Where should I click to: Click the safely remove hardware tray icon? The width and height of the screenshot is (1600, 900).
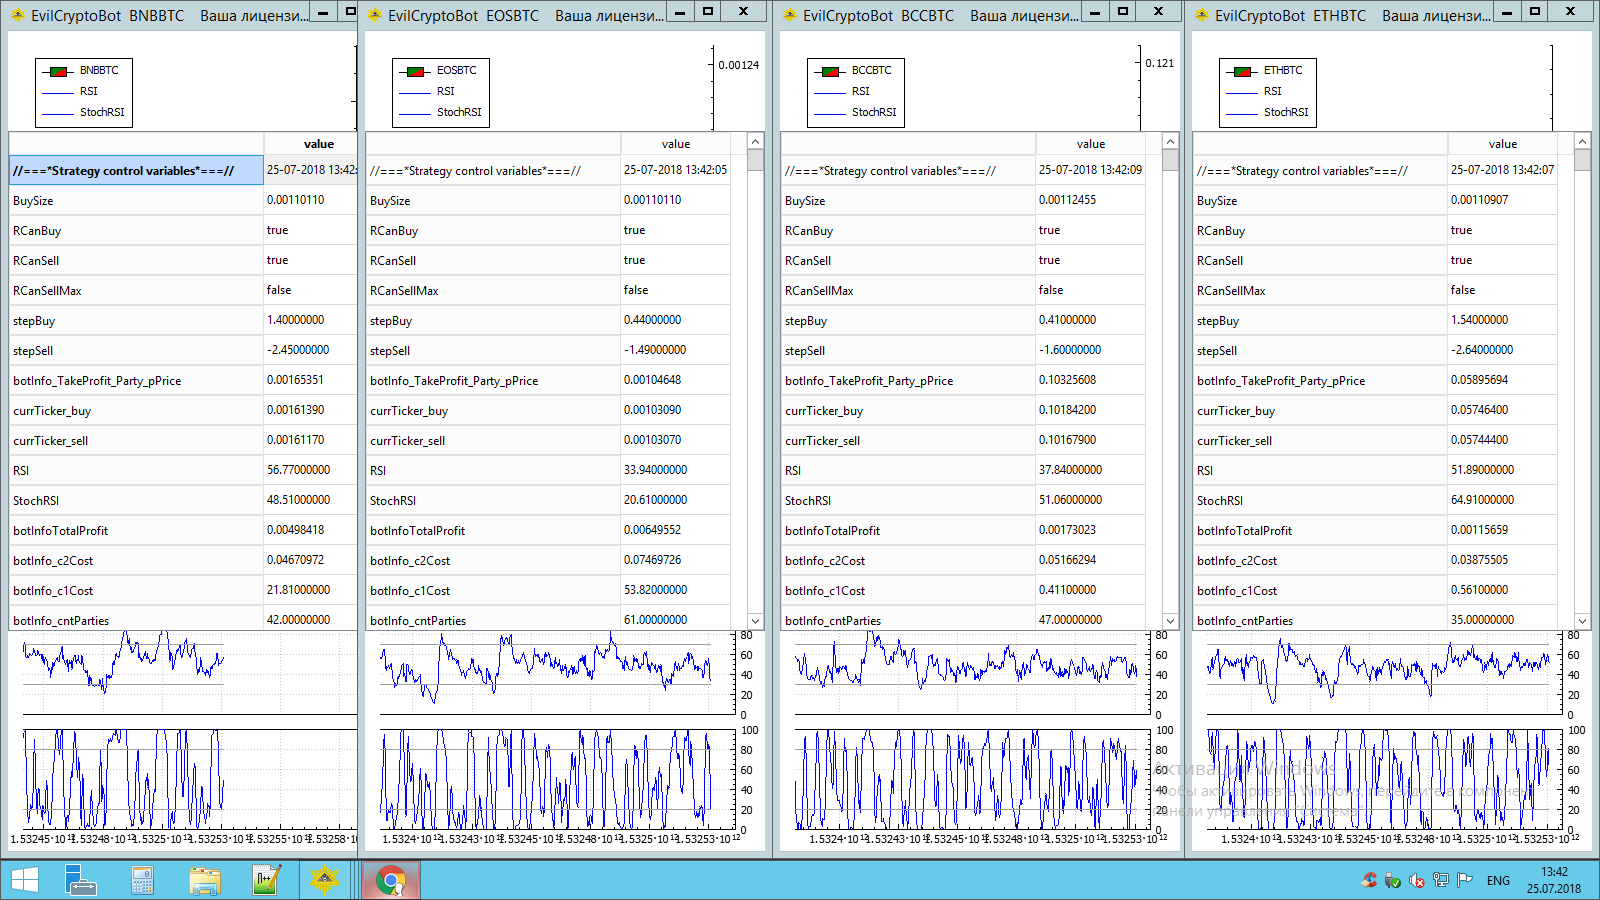[x=1393, y=880]
